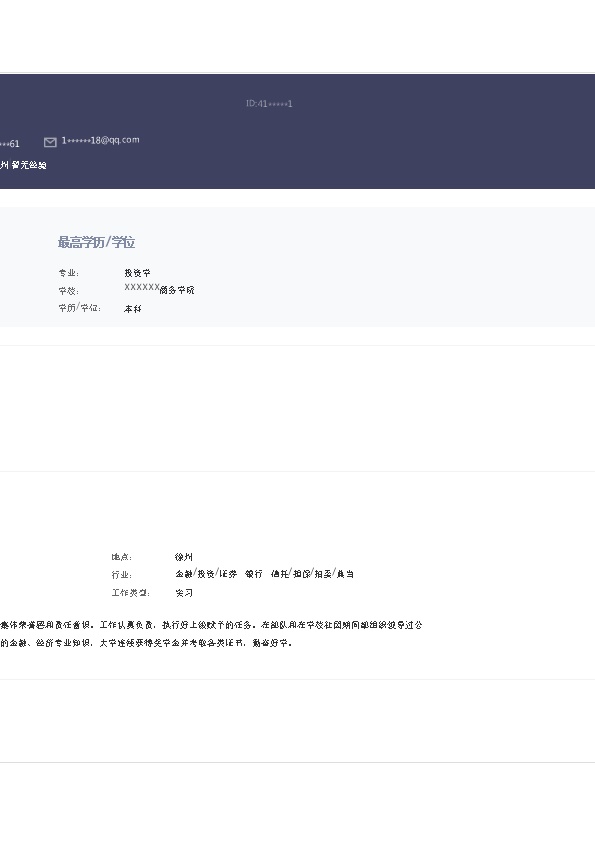Image resolution: width=595 pixels, height=842 pixels.
Task: Select the major value 投资学
Action: [x=137, y=273]
